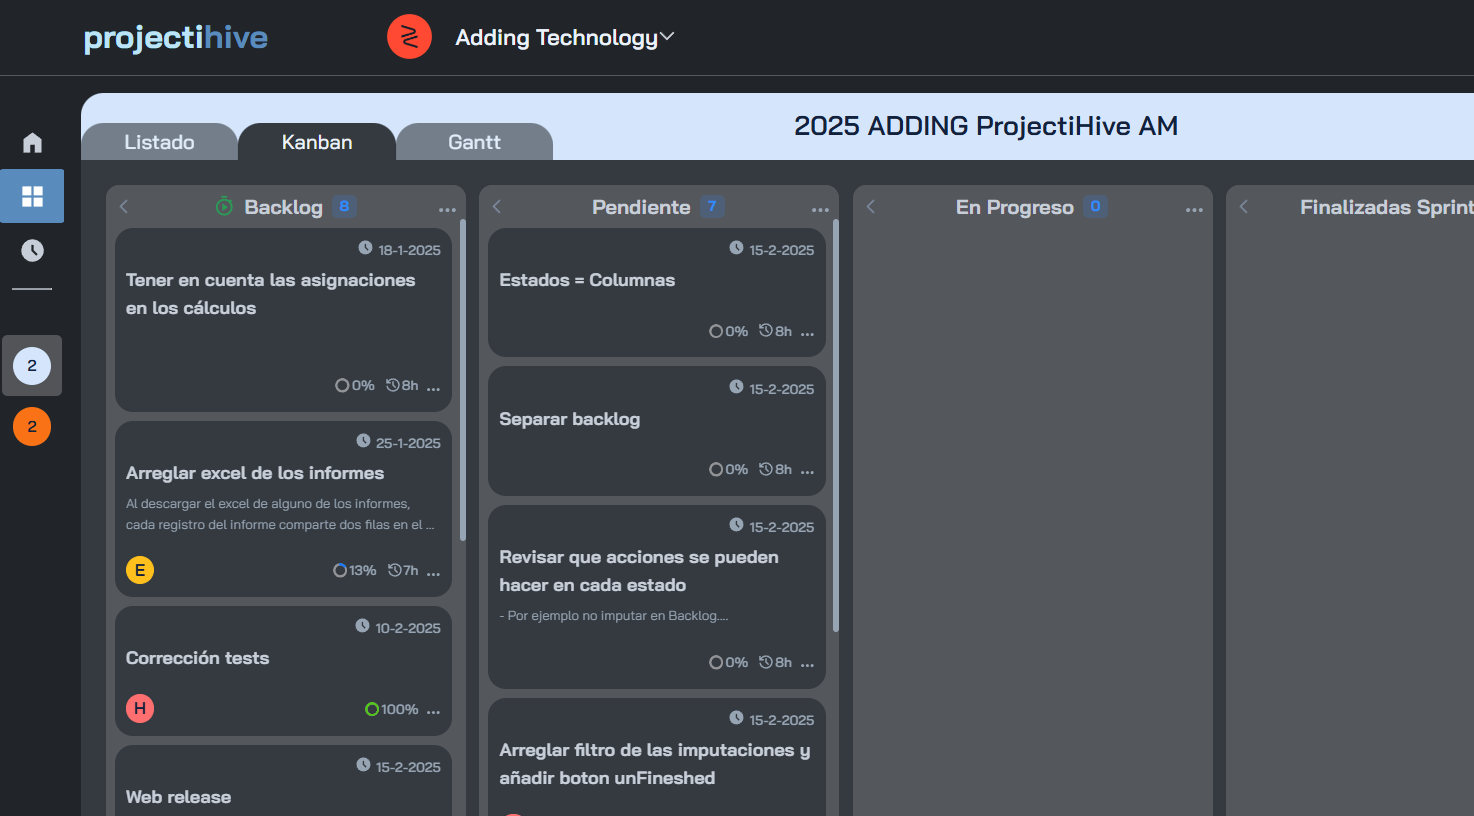Click the 13% progress indicator on card
Image resolution: width=1474 pixels, height=816 pixels.
pos(355,570)
